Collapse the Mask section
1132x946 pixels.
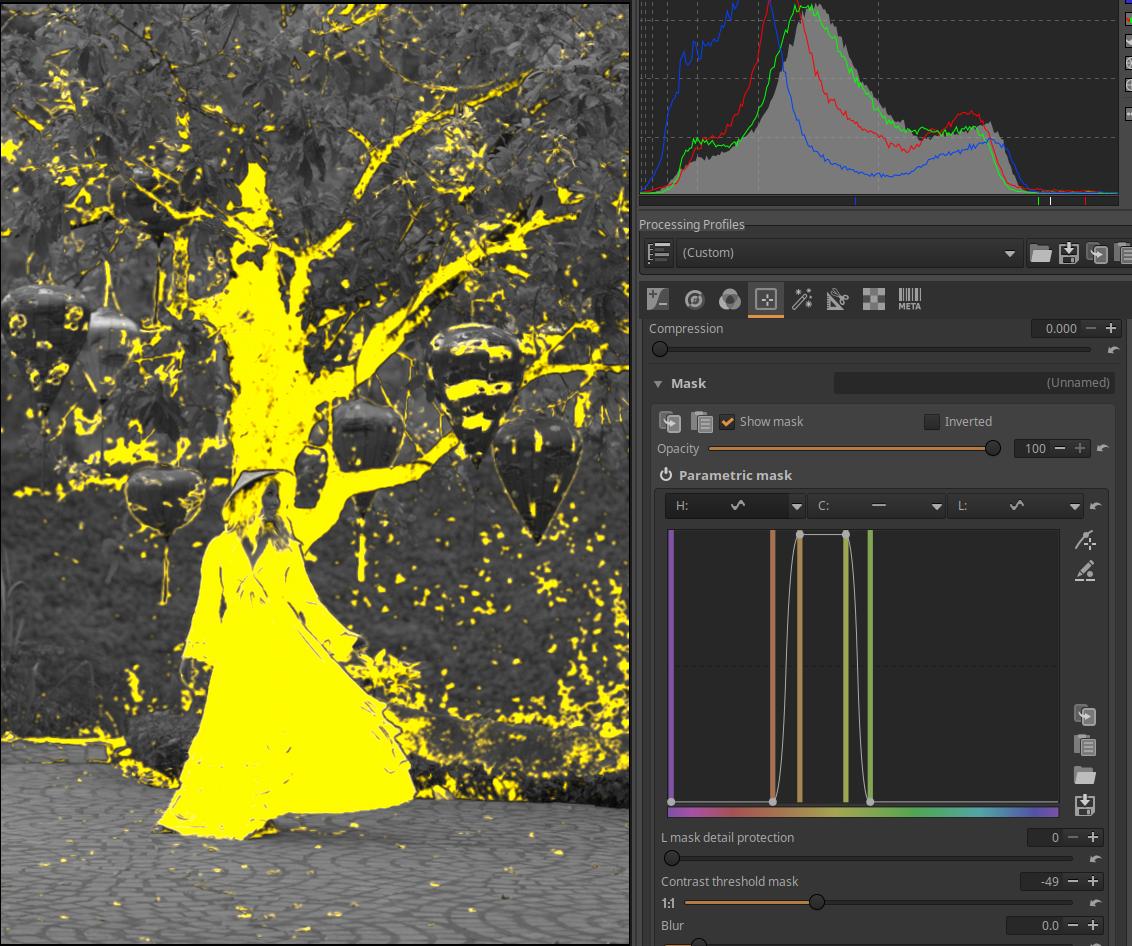(x=658, y=384)
